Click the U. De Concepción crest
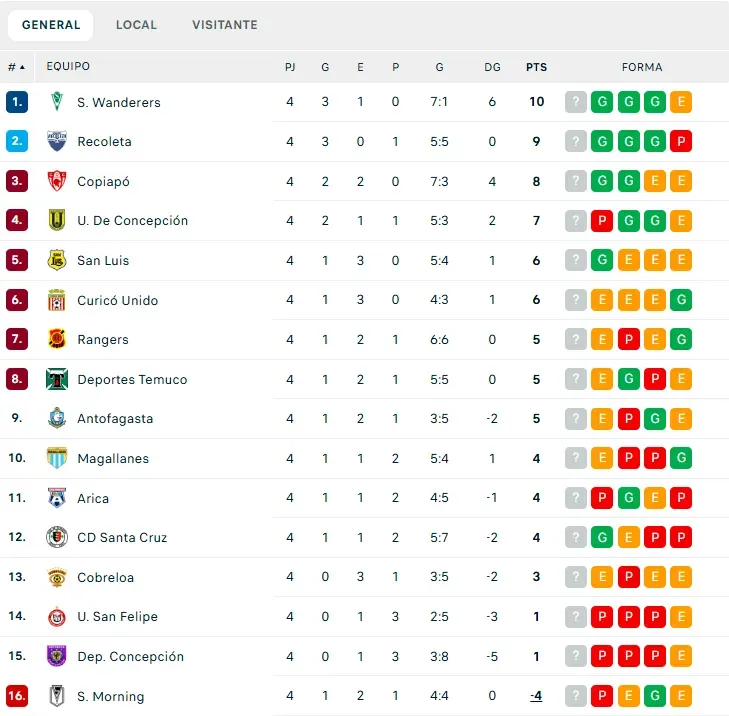This screenshot has height=716, width=729. 57,220
